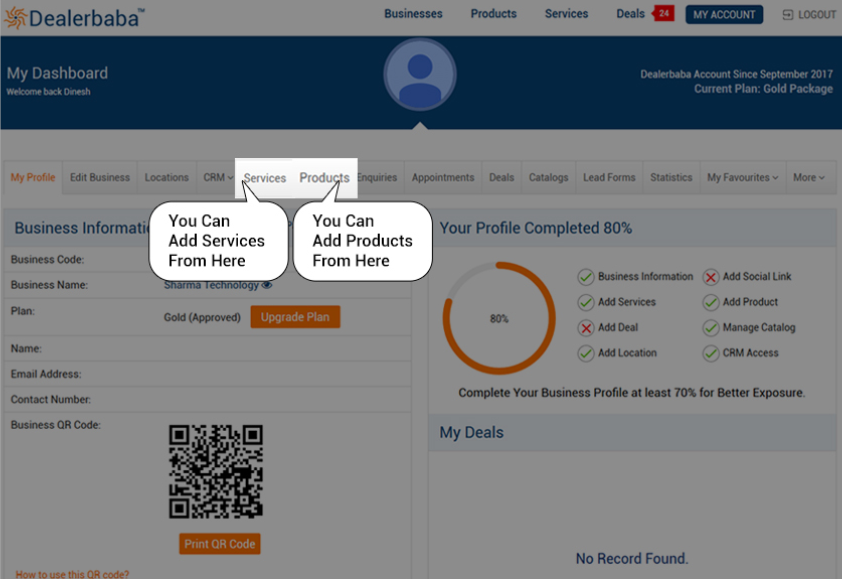
Task: Click the red 24 deals badge
Action: tap(664, 13)
